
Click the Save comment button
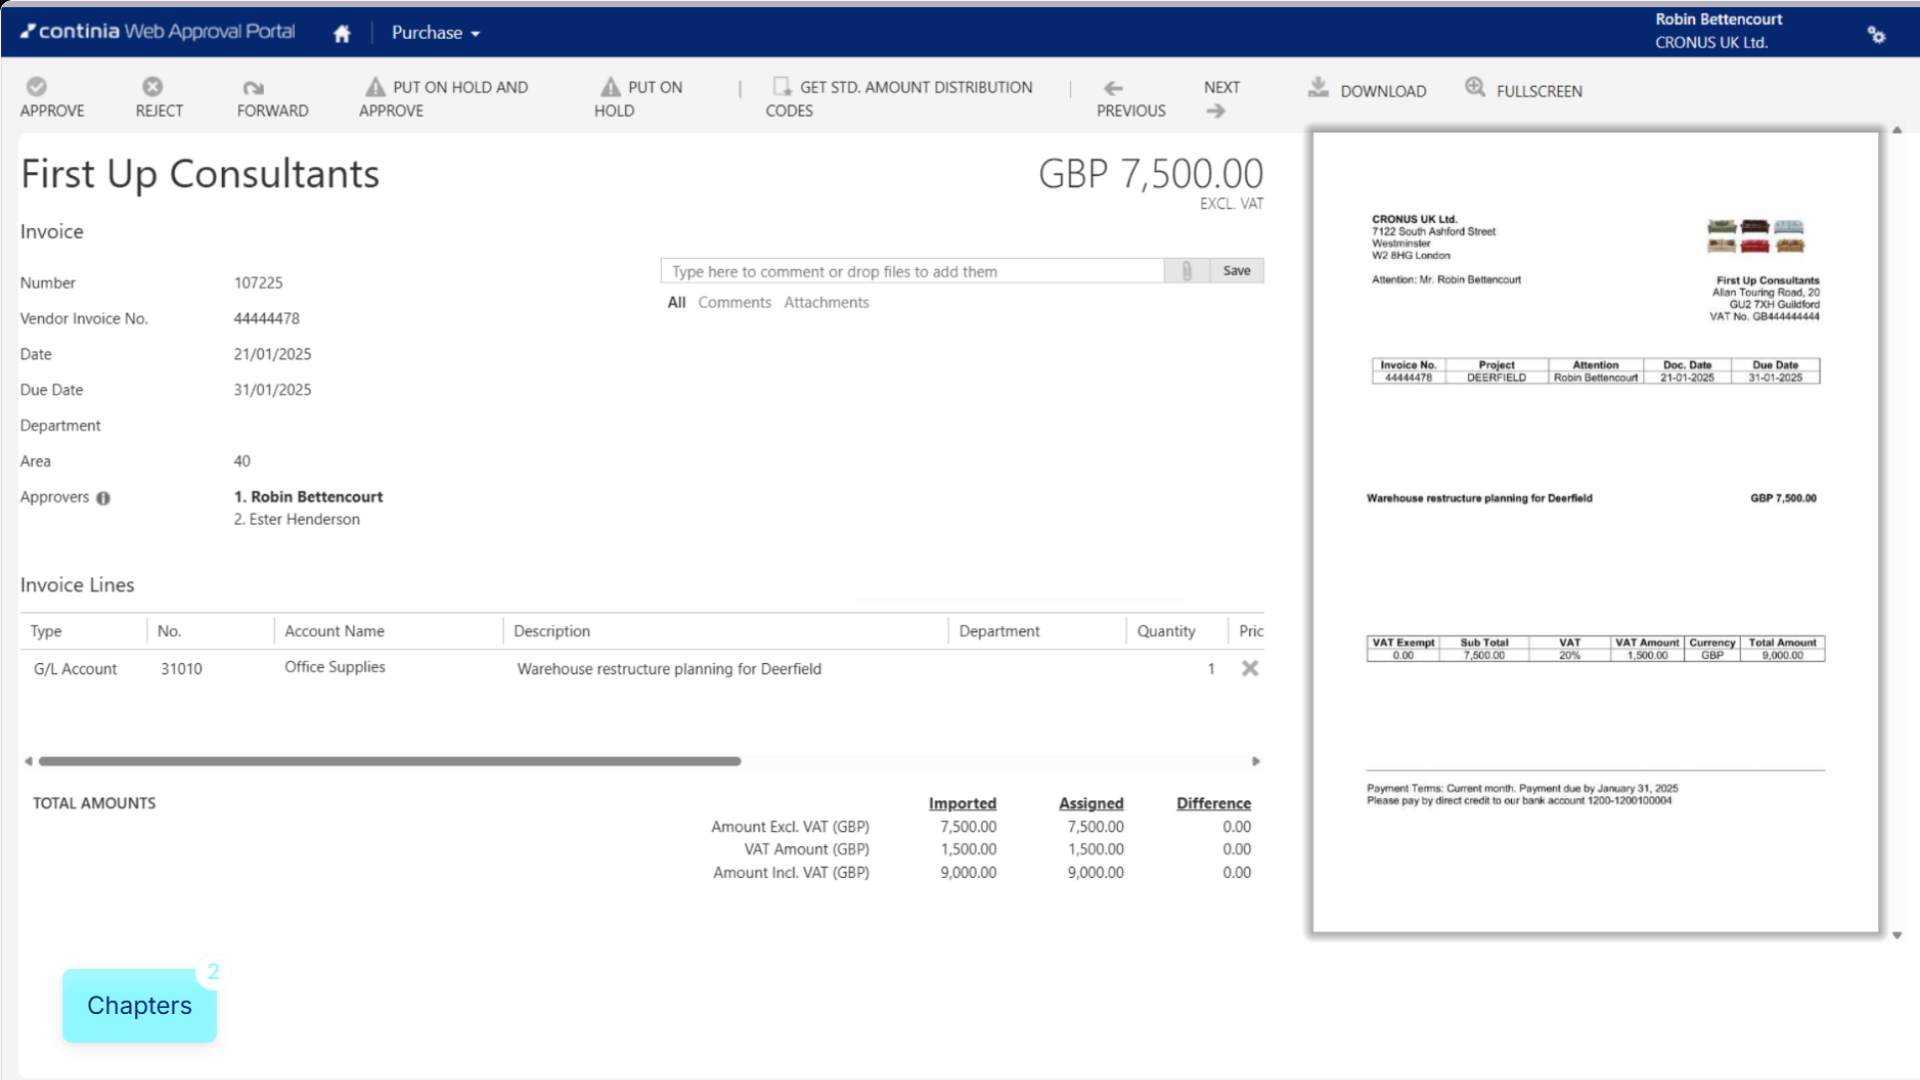1237,271
